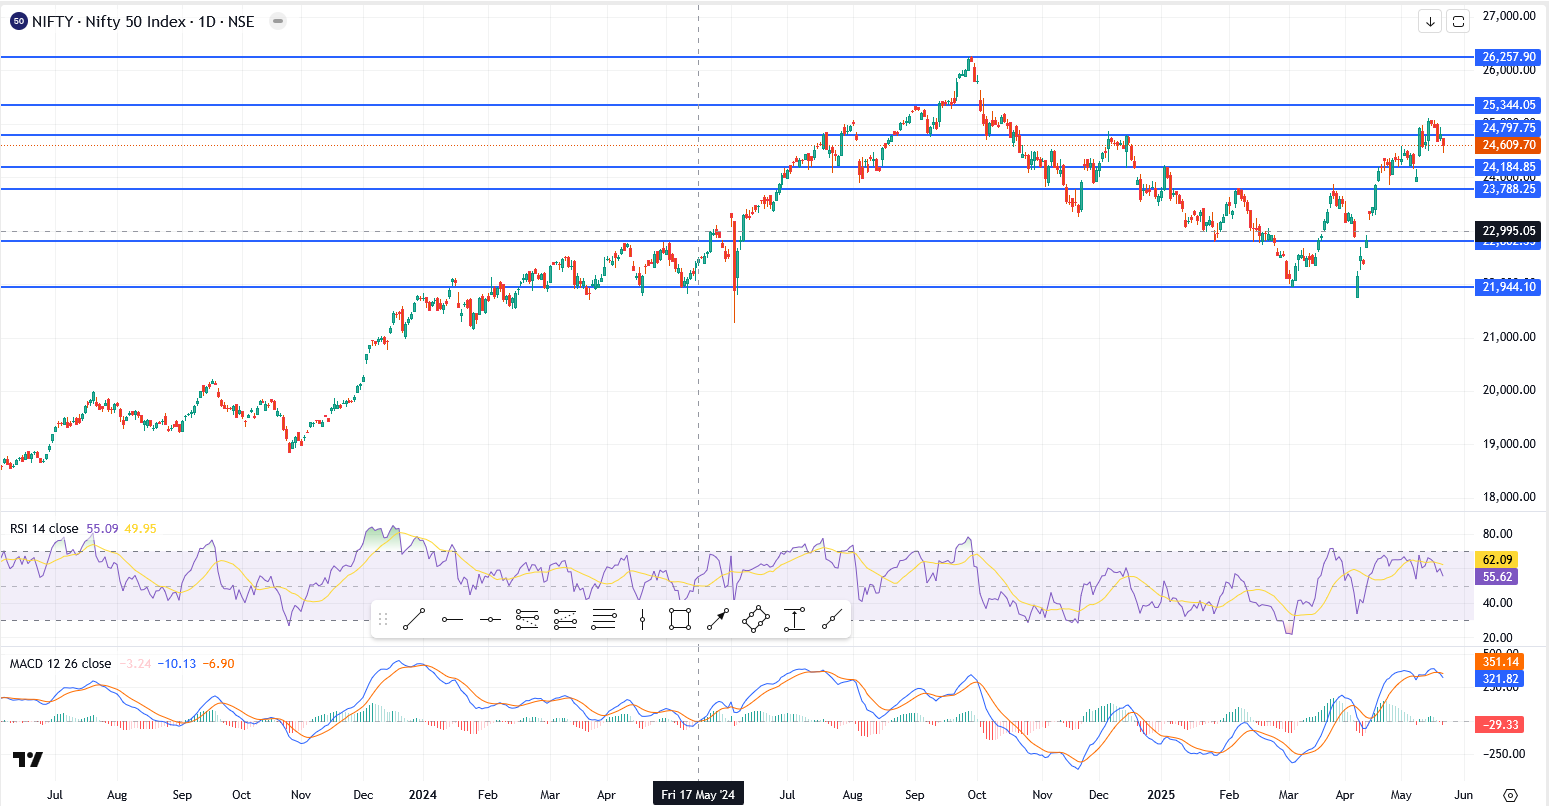Select the Arrow line tool
Viewport: 1549px width, 806px height.
point(718,620)
